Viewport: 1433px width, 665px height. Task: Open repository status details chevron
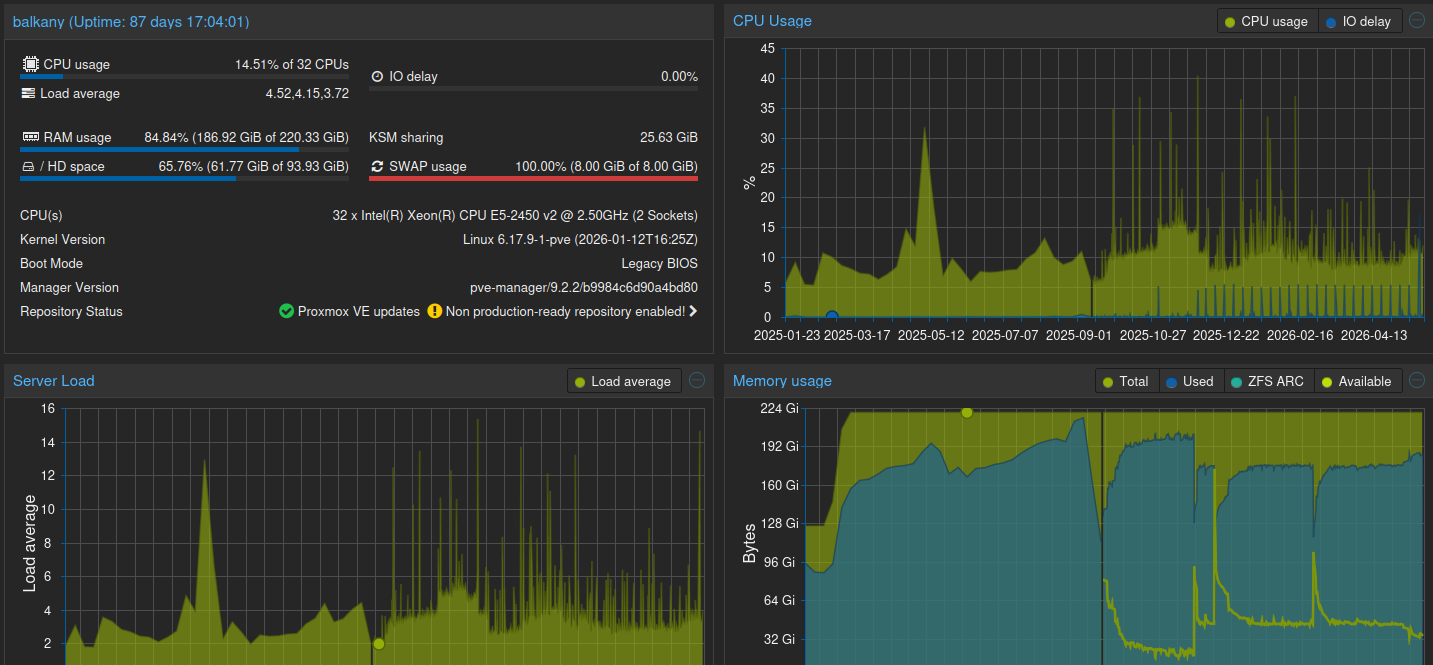pos(693,311)
